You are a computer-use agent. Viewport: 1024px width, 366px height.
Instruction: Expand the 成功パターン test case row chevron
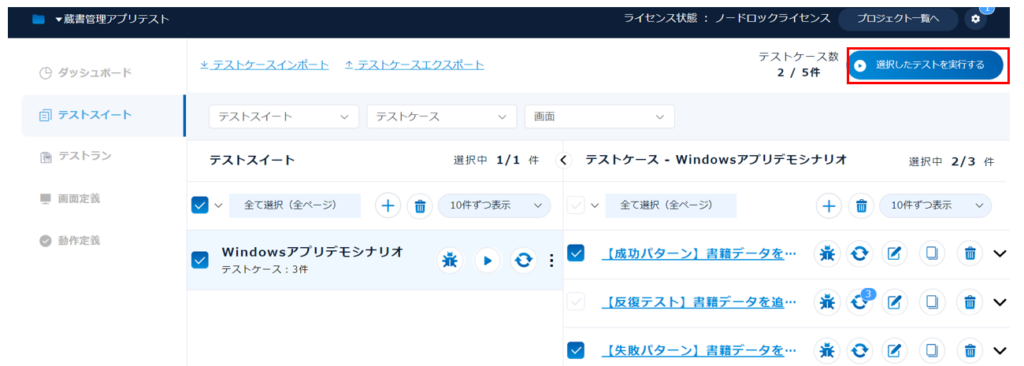click(x=1000, y=253)
